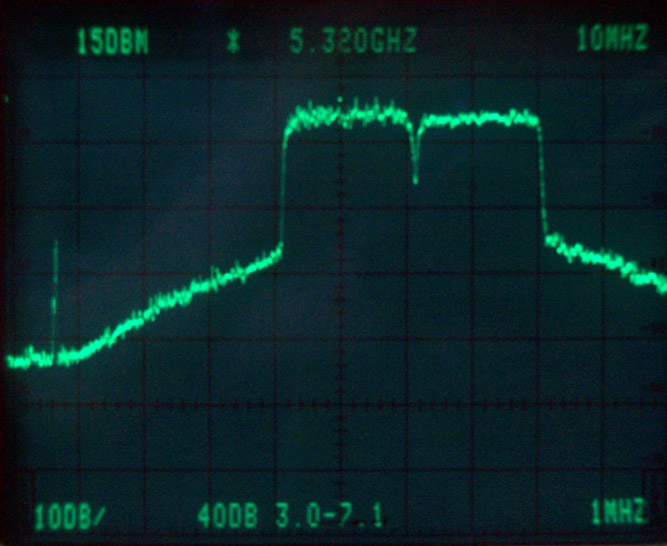Click the 15DBM reference level readout
This screenshot has height=546, width=667.
click(113, 43)
